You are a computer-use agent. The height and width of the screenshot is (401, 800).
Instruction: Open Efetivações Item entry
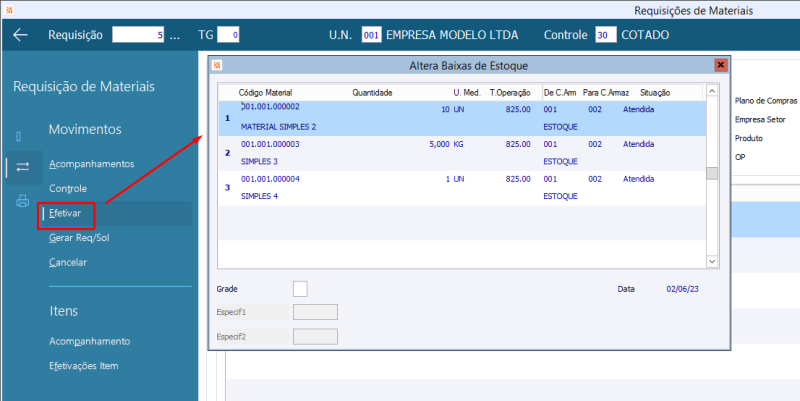click(84, 366)
